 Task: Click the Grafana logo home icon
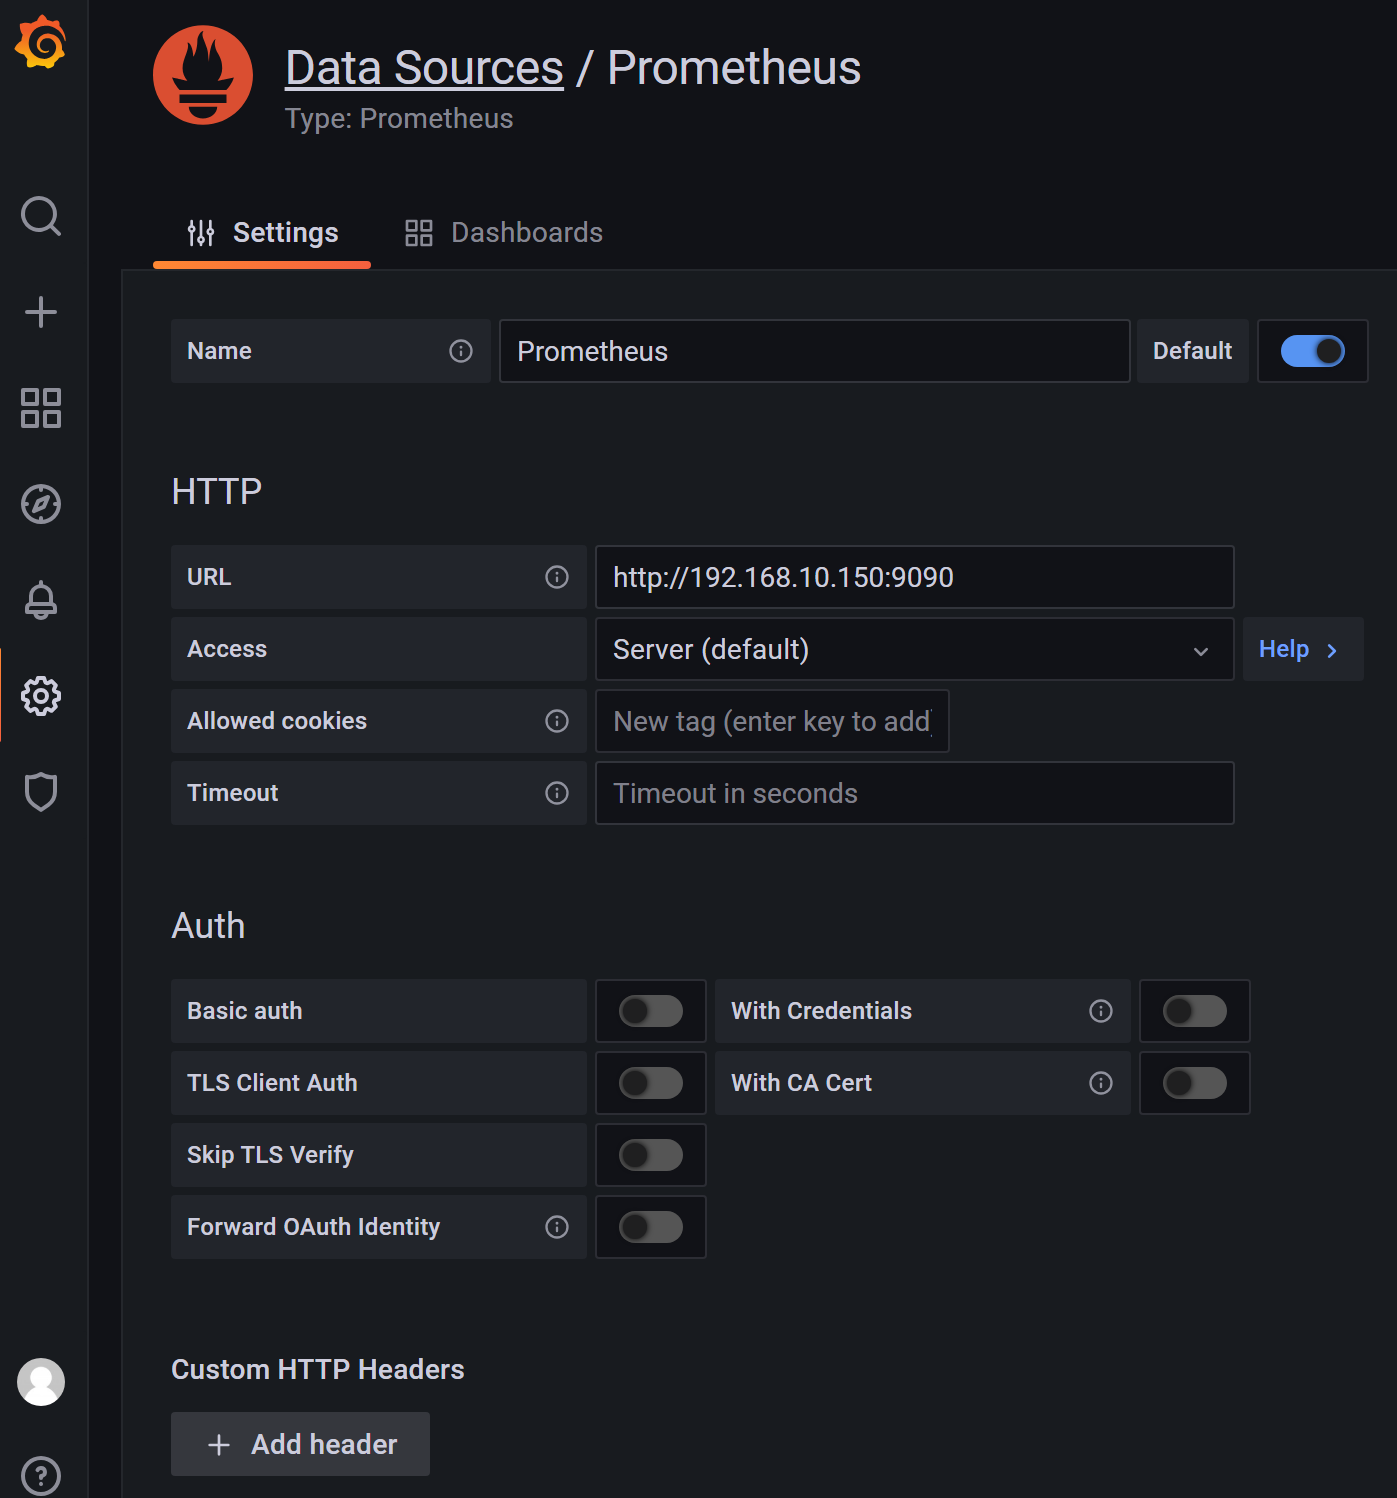click(41, 42)
